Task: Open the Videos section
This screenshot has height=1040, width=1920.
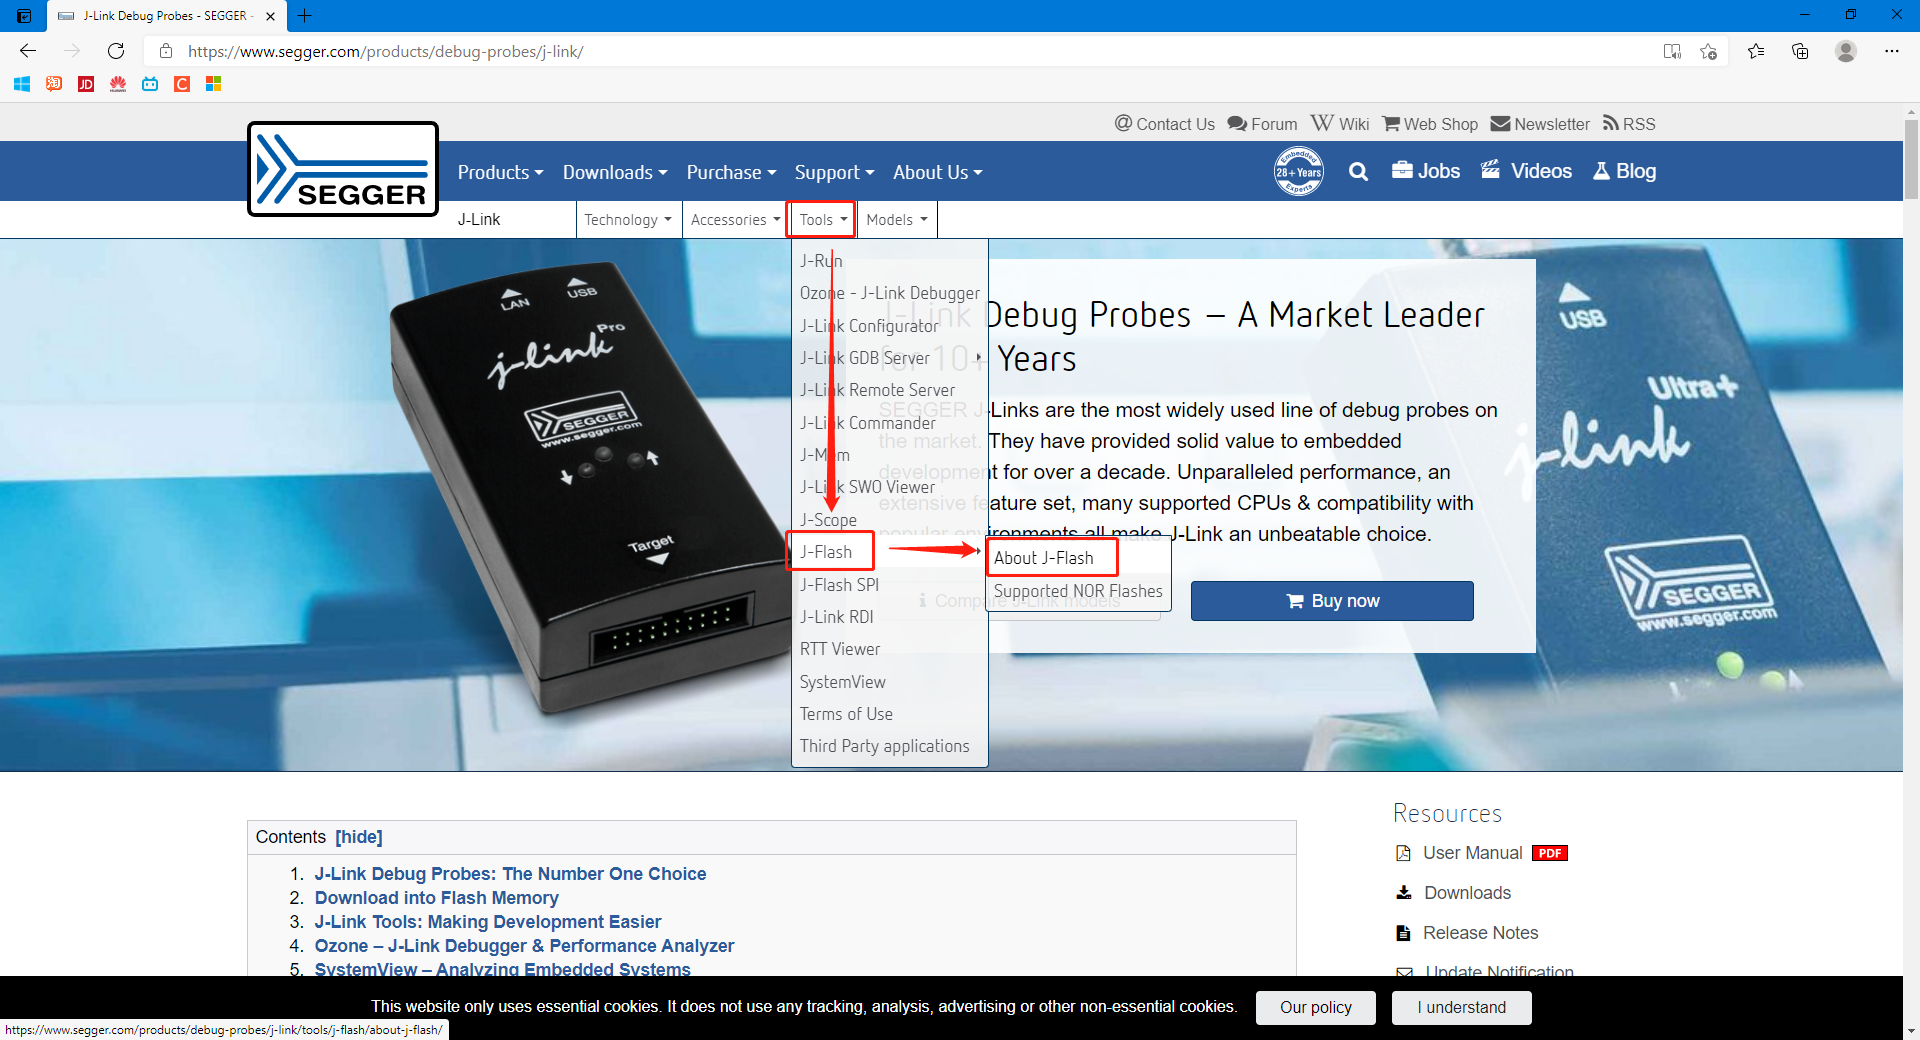Action: [1525, 171]
